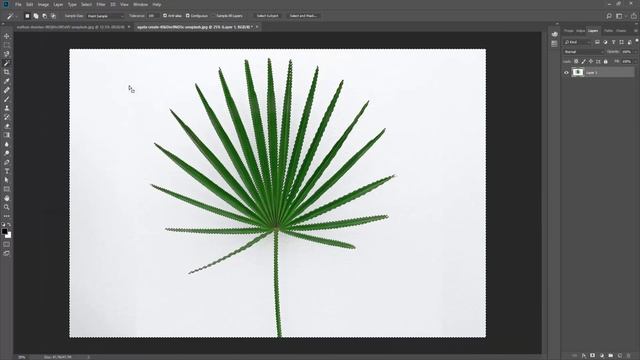Click the Add to selection icon
Image resolution: width=640 pixels, height=360 pixels.
coord(36,16)
